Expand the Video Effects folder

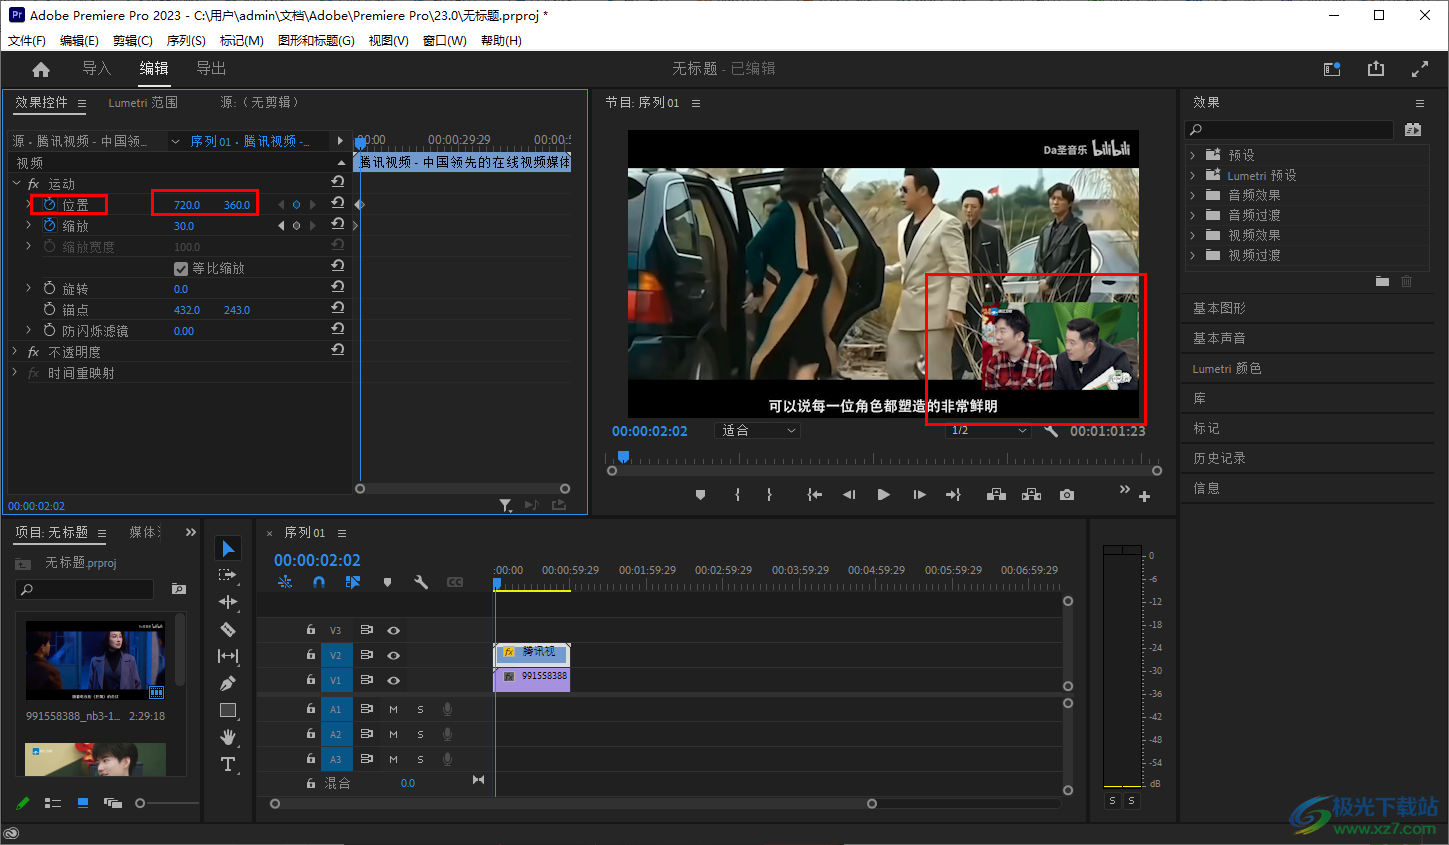[1193, 235]
